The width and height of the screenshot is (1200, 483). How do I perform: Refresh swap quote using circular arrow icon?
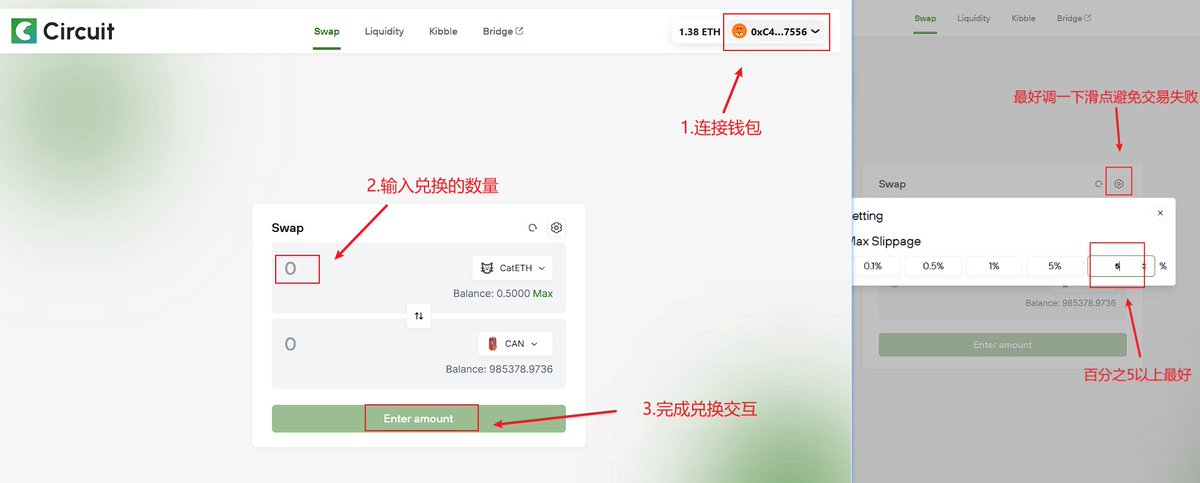pos(533,228)
